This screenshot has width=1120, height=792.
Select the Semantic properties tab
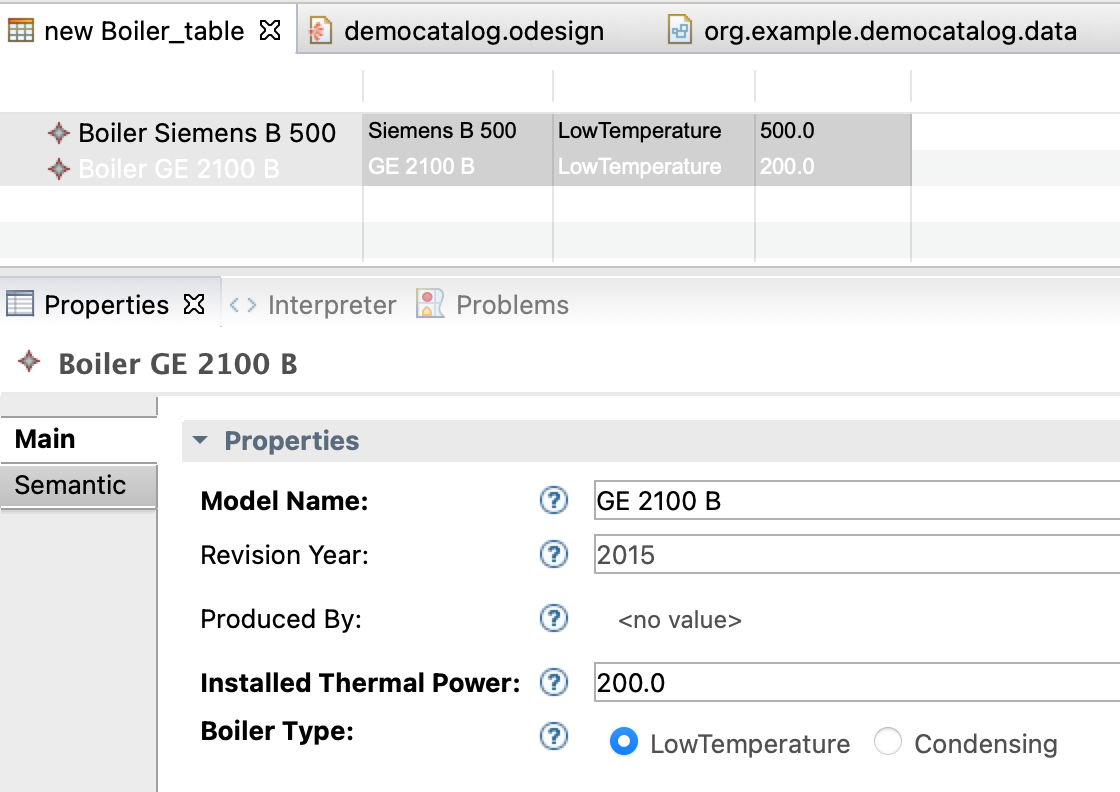(x=79, y=486)
